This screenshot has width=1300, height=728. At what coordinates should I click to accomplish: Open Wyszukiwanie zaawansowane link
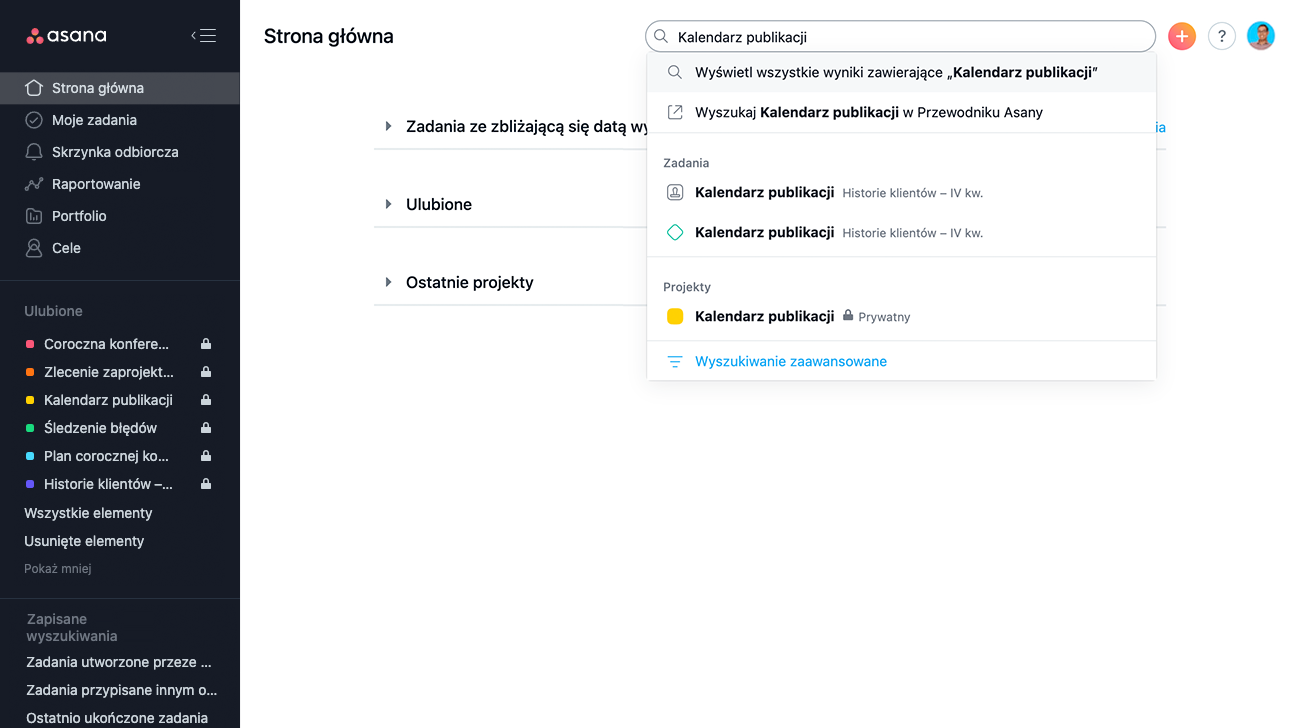pyautogui.click(x=790, y=361)
